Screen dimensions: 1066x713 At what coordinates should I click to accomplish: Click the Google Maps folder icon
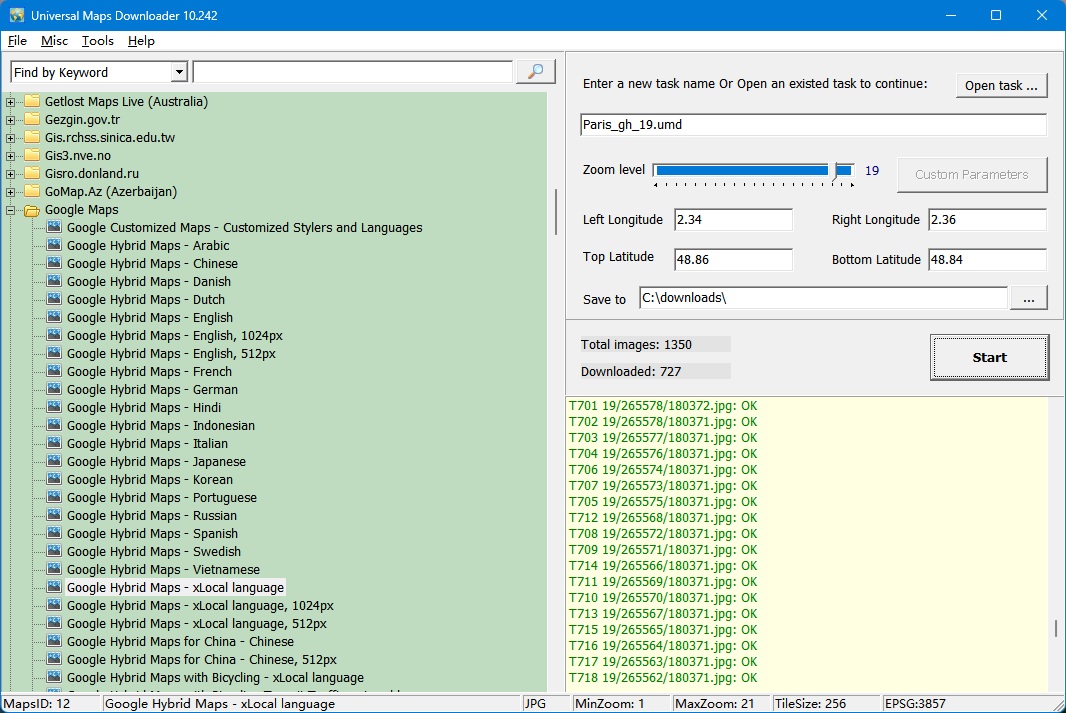pos(32,210)
